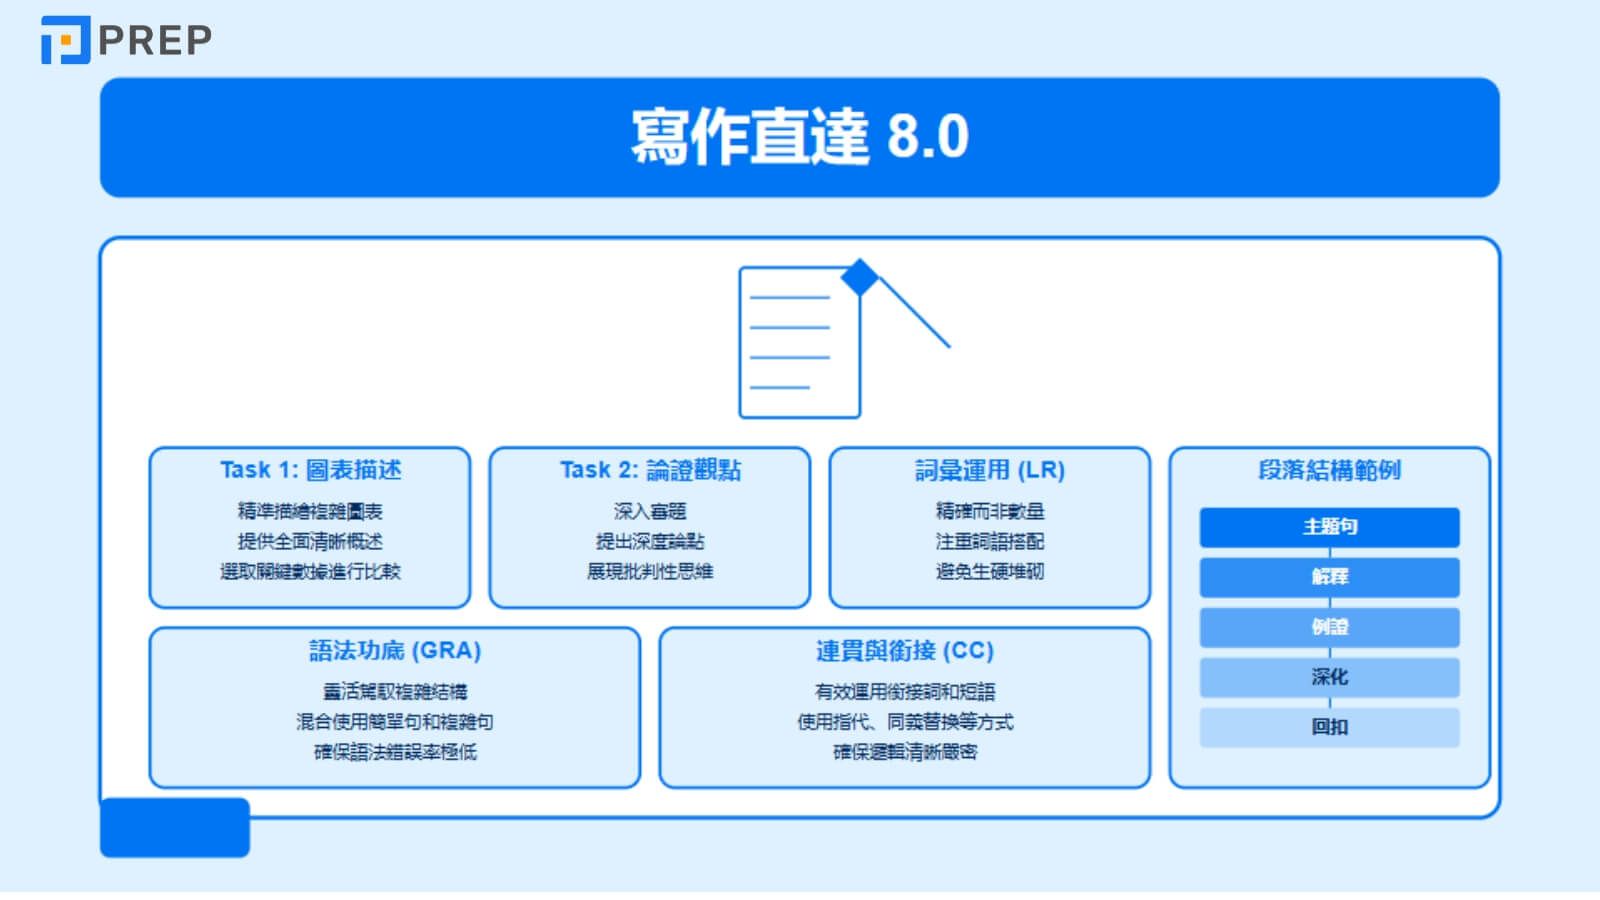
Task: Click the line 確保語法錯誤率極低
Action: tap(395, 751)
